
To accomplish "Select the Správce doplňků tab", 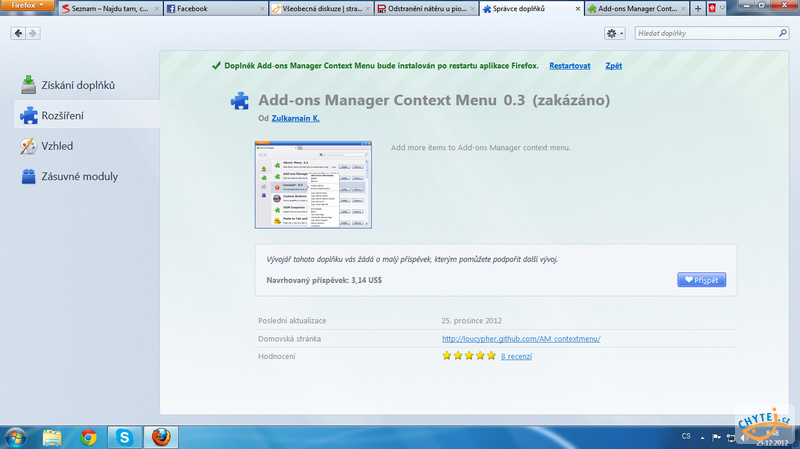I will [x=532, y=9].
